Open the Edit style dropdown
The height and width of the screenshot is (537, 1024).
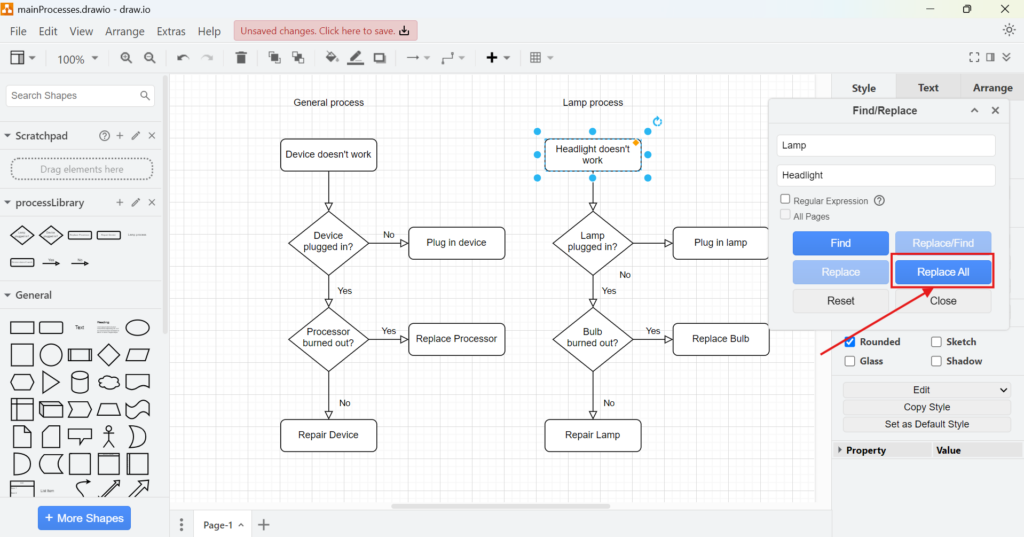[x=927, y=390]
